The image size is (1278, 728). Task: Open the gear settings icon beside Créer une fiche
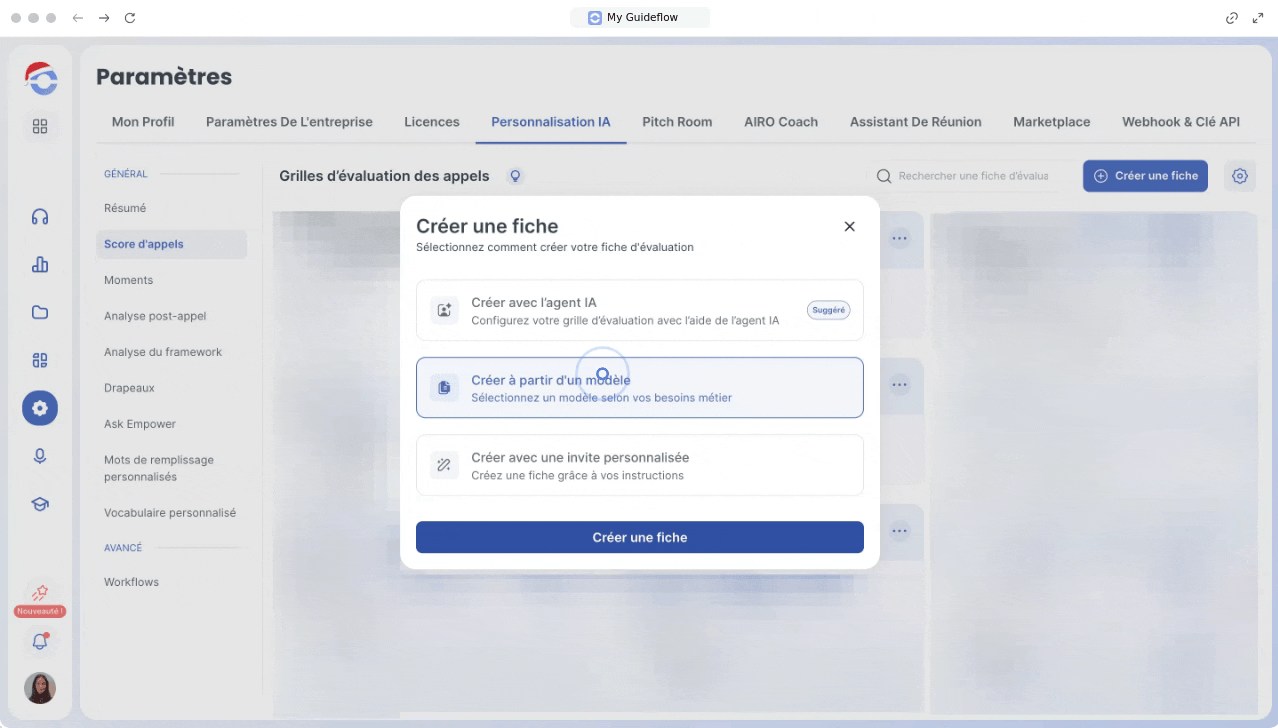(1239, 176)
